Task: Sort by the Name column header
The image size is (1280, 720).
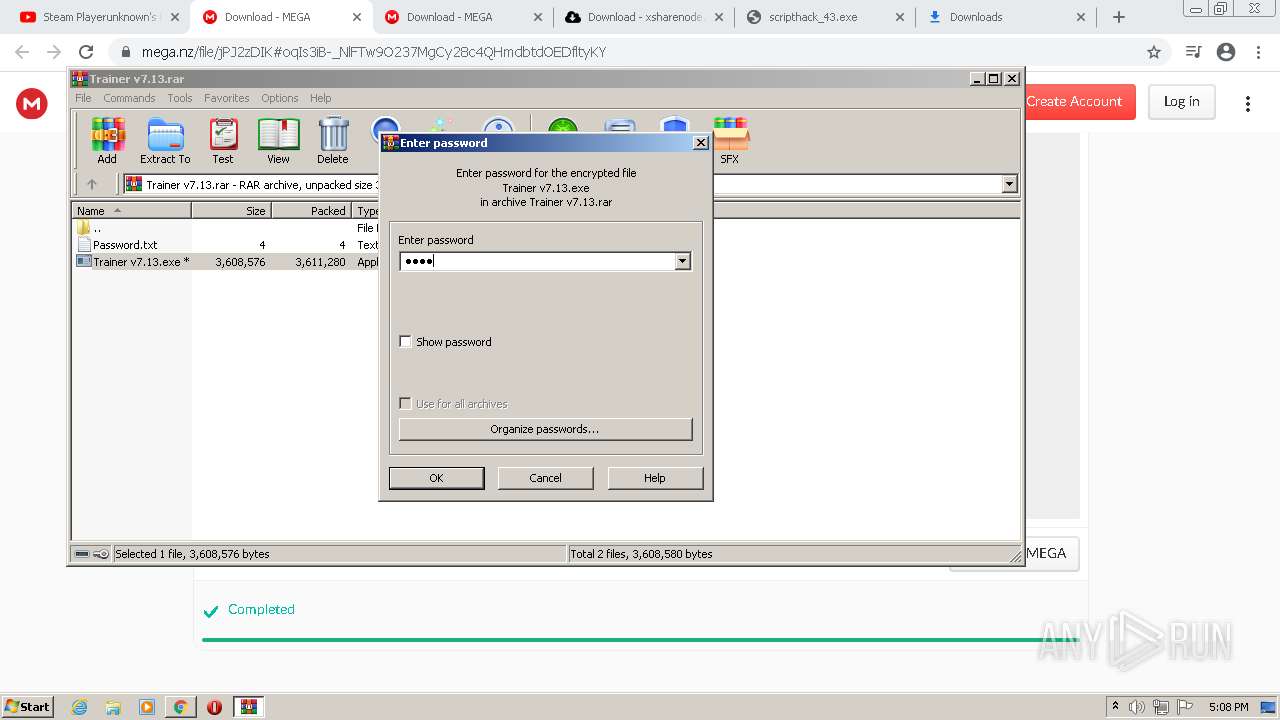Action: 132,211
